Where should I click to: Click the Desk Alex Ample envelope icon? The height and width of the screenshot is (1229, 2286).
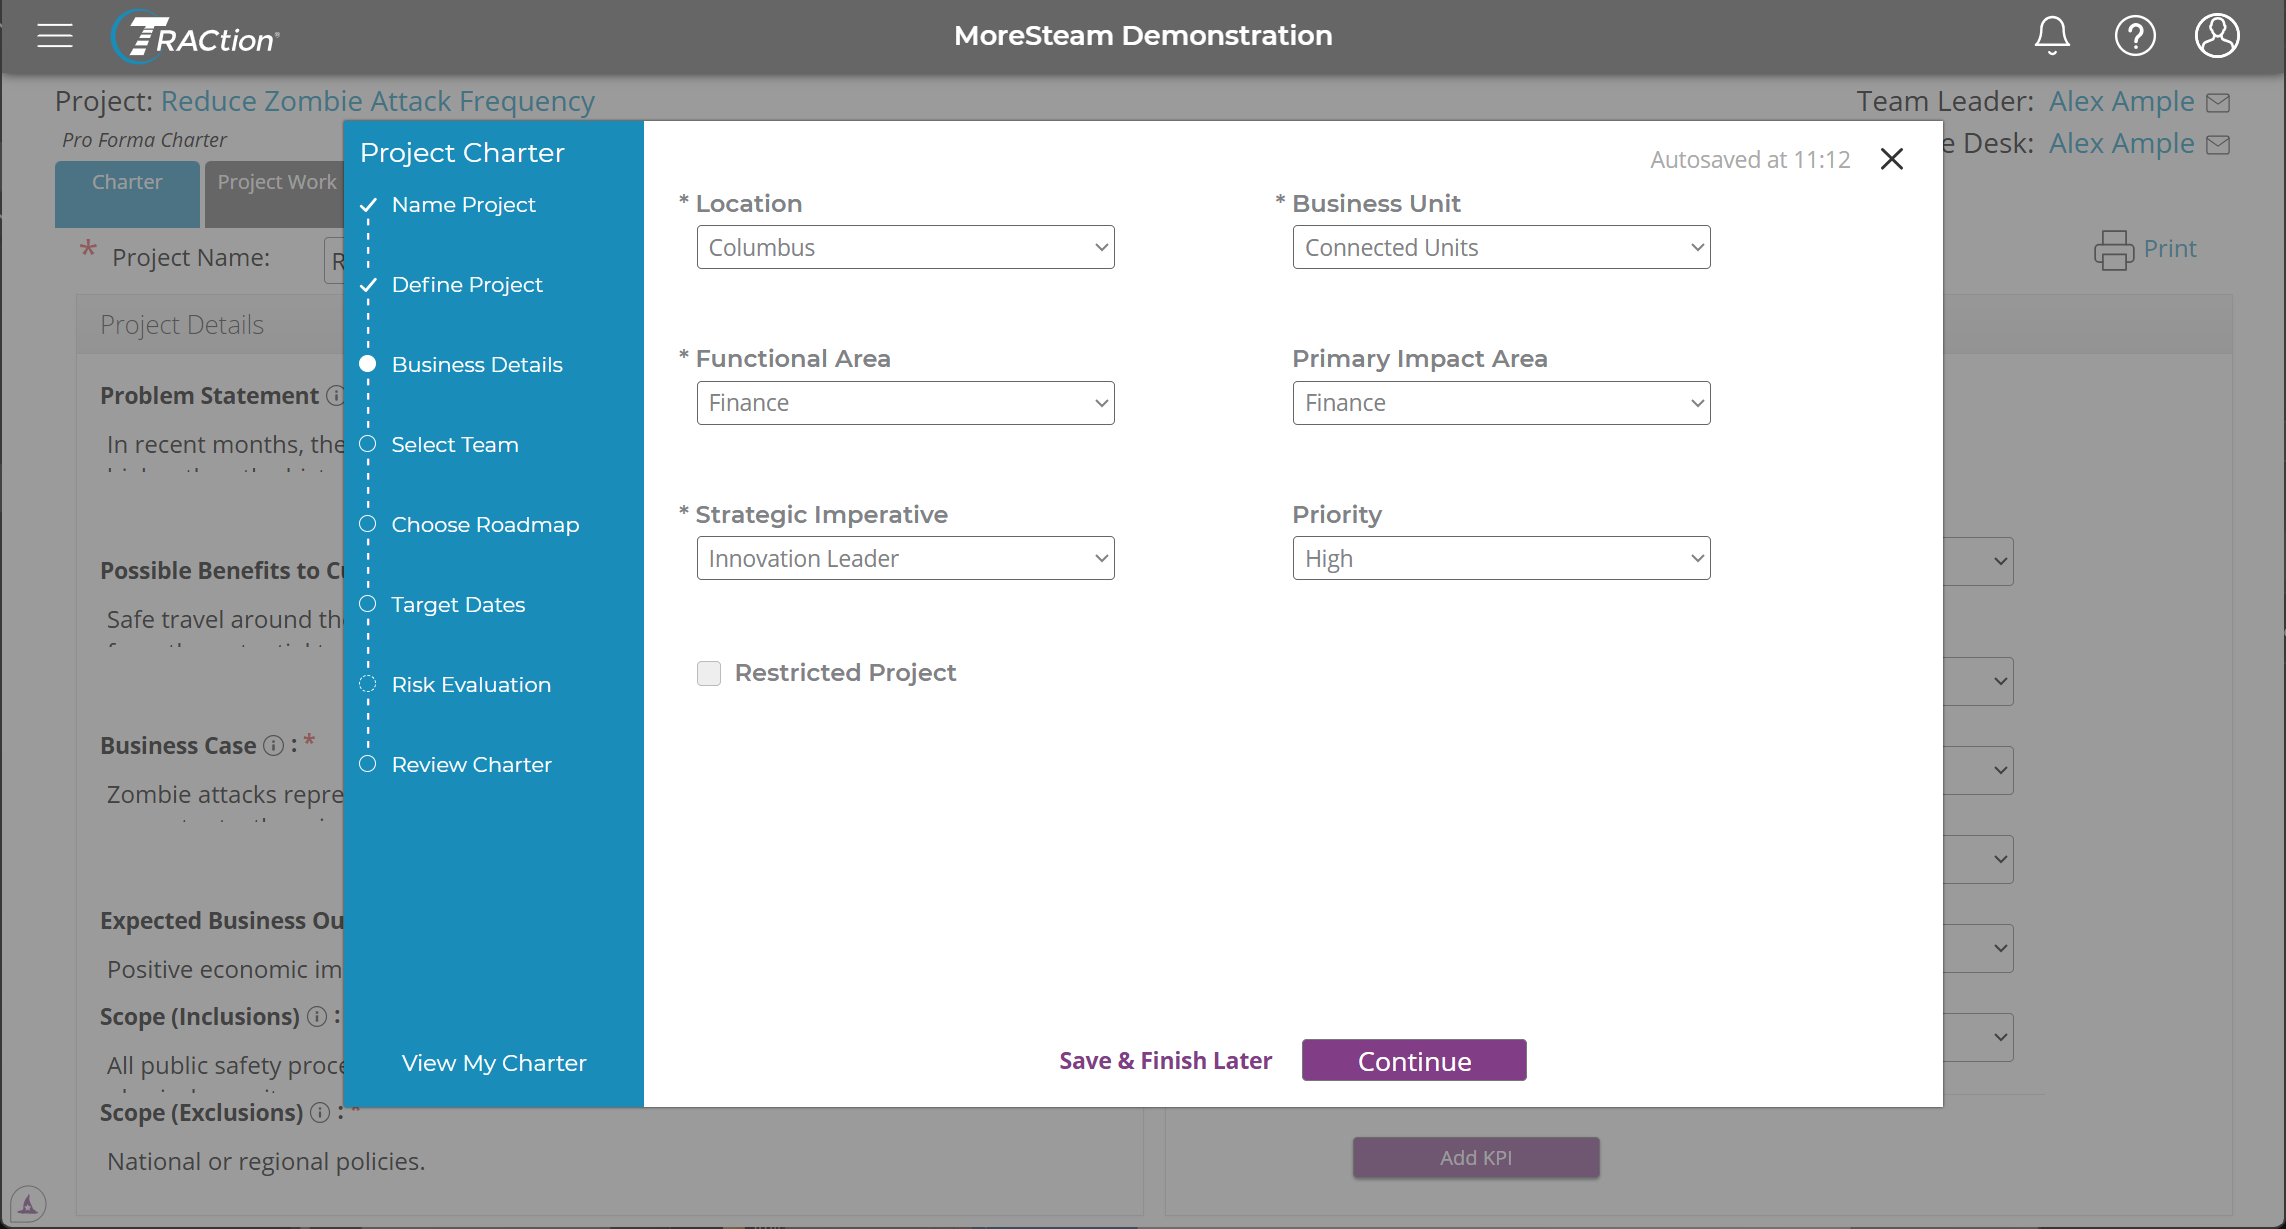click(2218, 145)
